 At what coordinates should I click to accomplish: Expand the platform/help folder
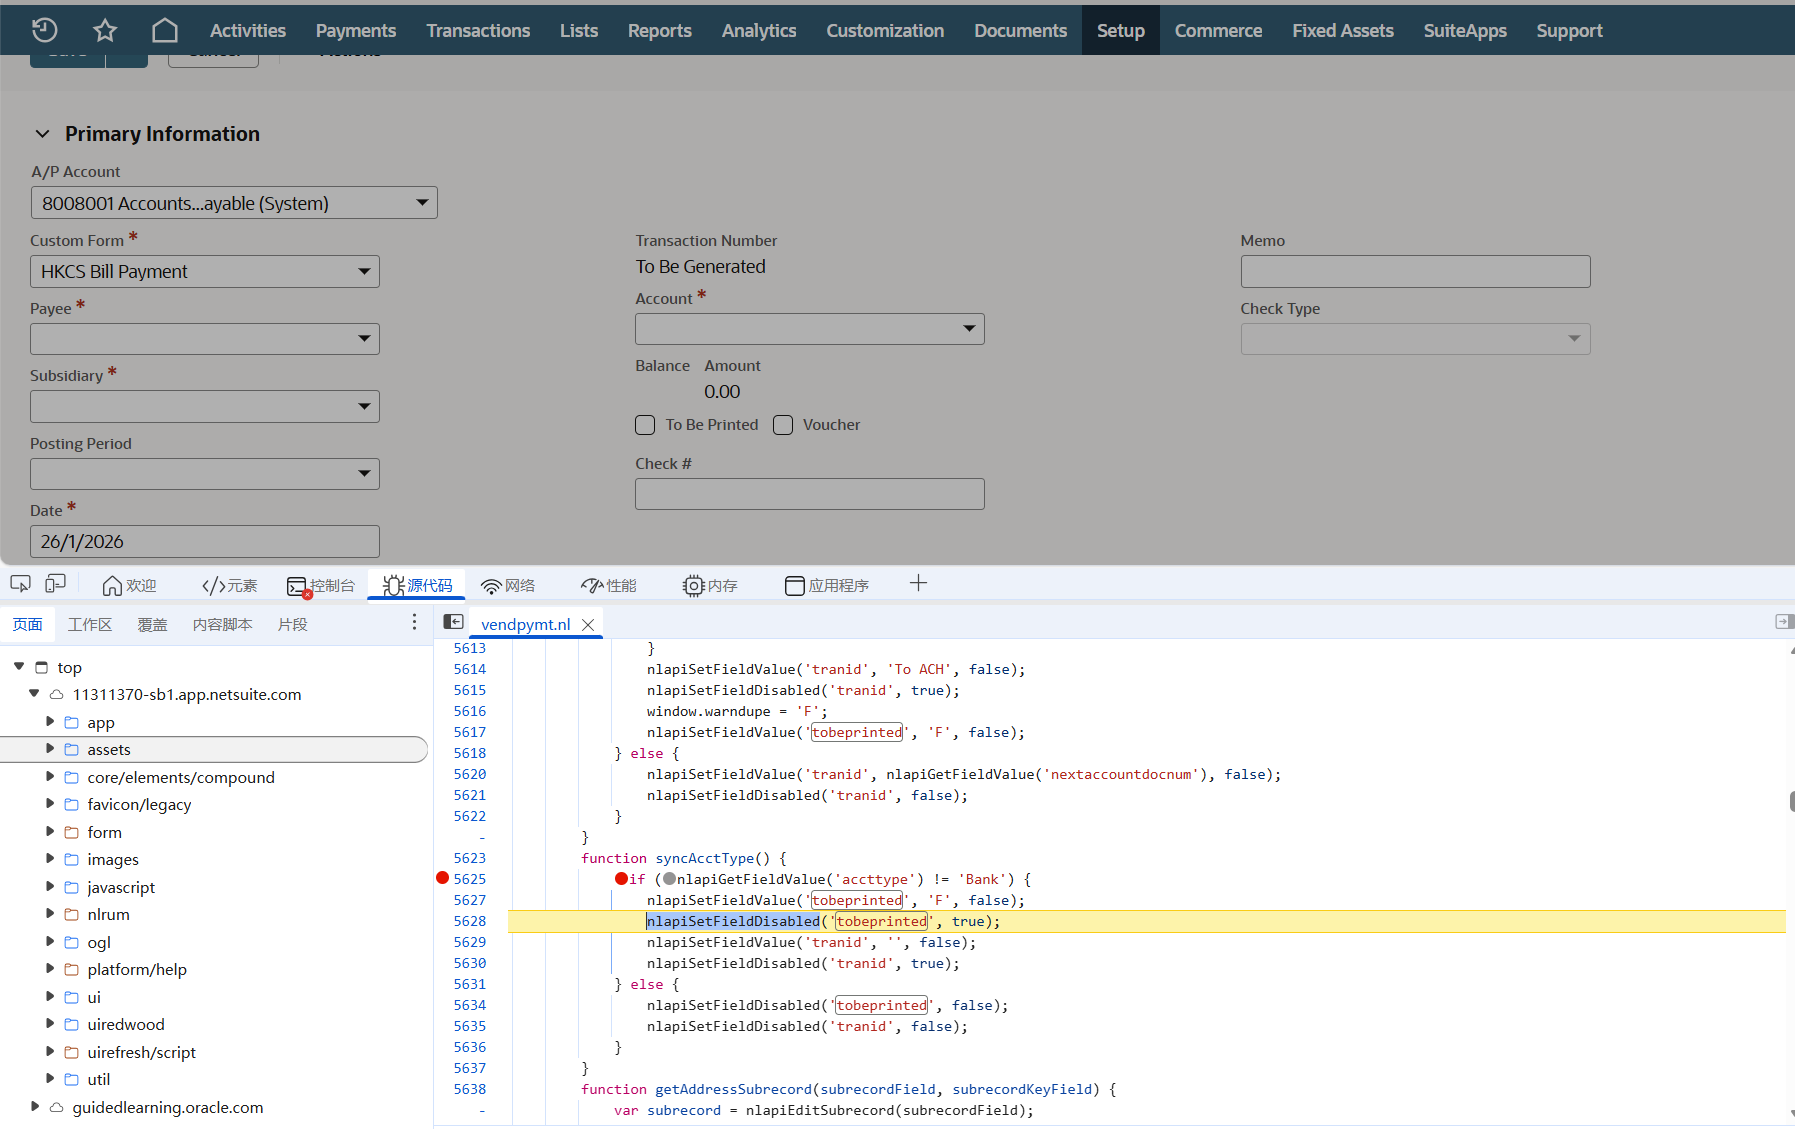[50, 968]
